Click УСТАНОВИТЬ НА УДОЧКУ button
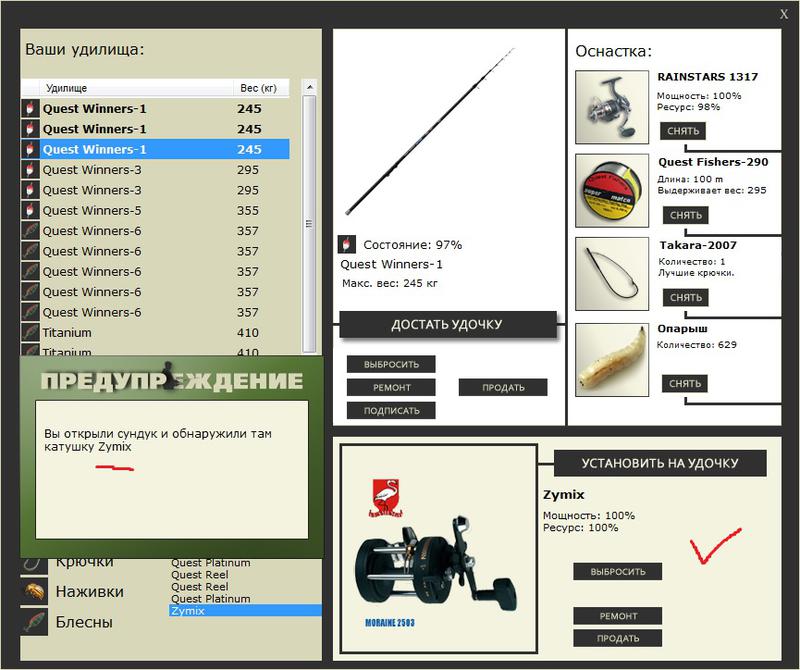Viewport: 800px width, 670px height. click(660, 463)
